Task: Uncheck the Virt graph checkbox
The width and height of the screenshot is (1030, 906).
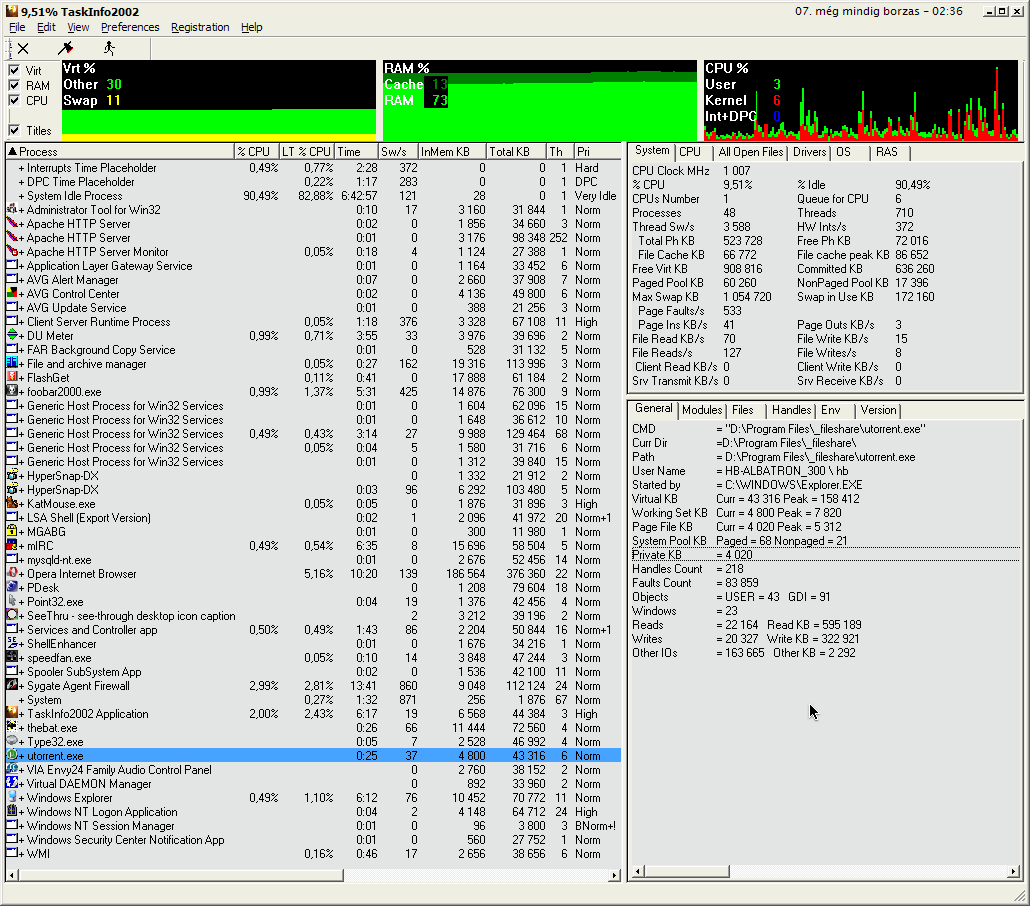Action: point(14,71)
